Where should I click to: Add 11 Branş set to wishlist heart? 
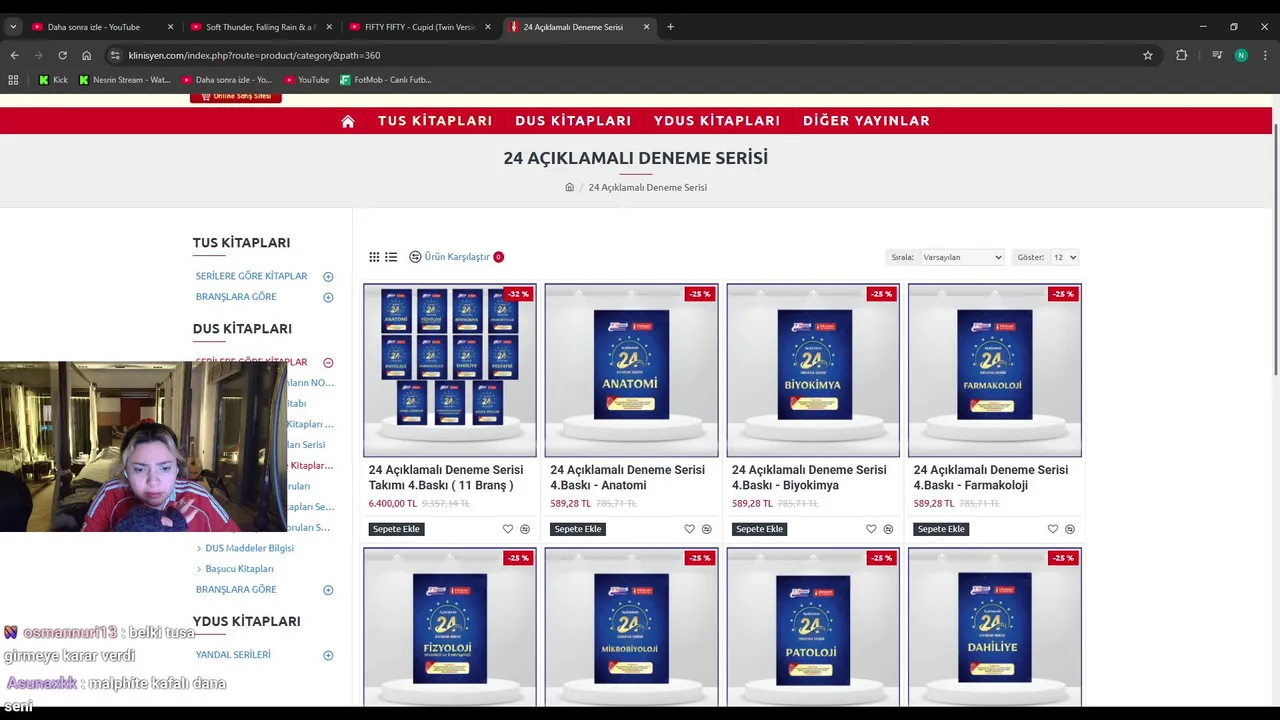coord(508,529)
